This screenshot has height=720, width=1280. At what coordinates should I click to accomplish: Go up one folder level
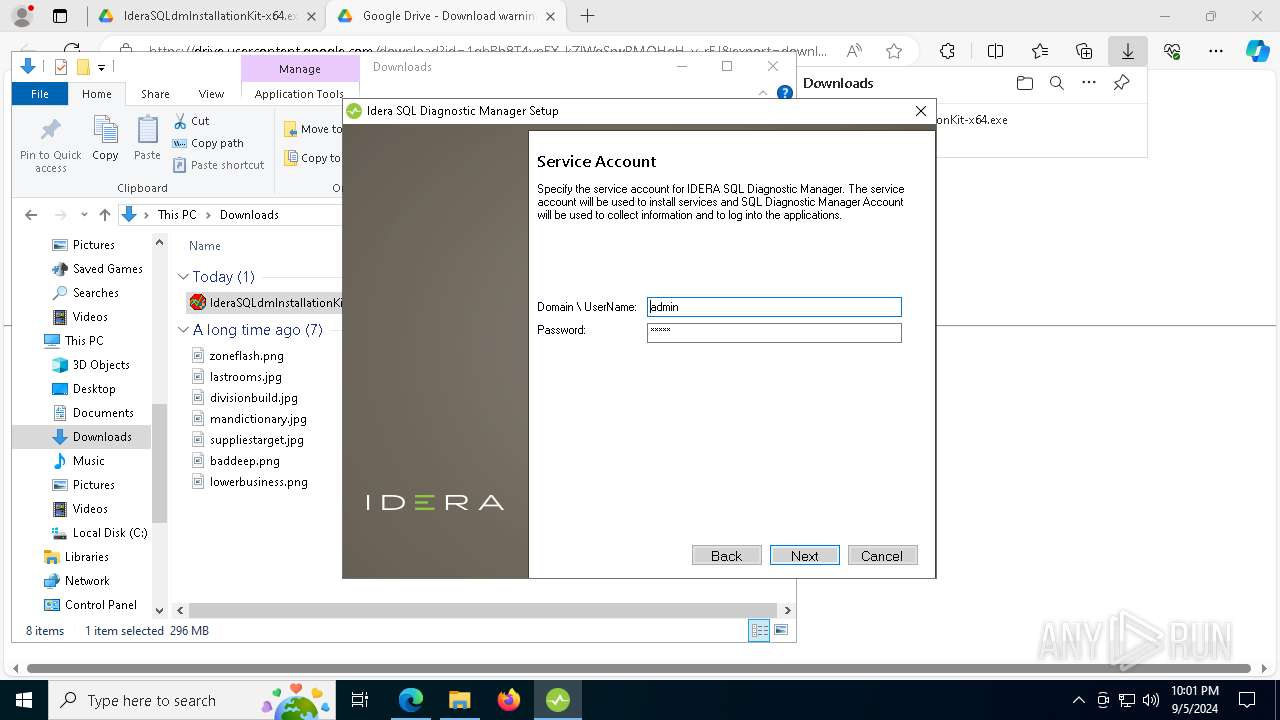[105, 215]
